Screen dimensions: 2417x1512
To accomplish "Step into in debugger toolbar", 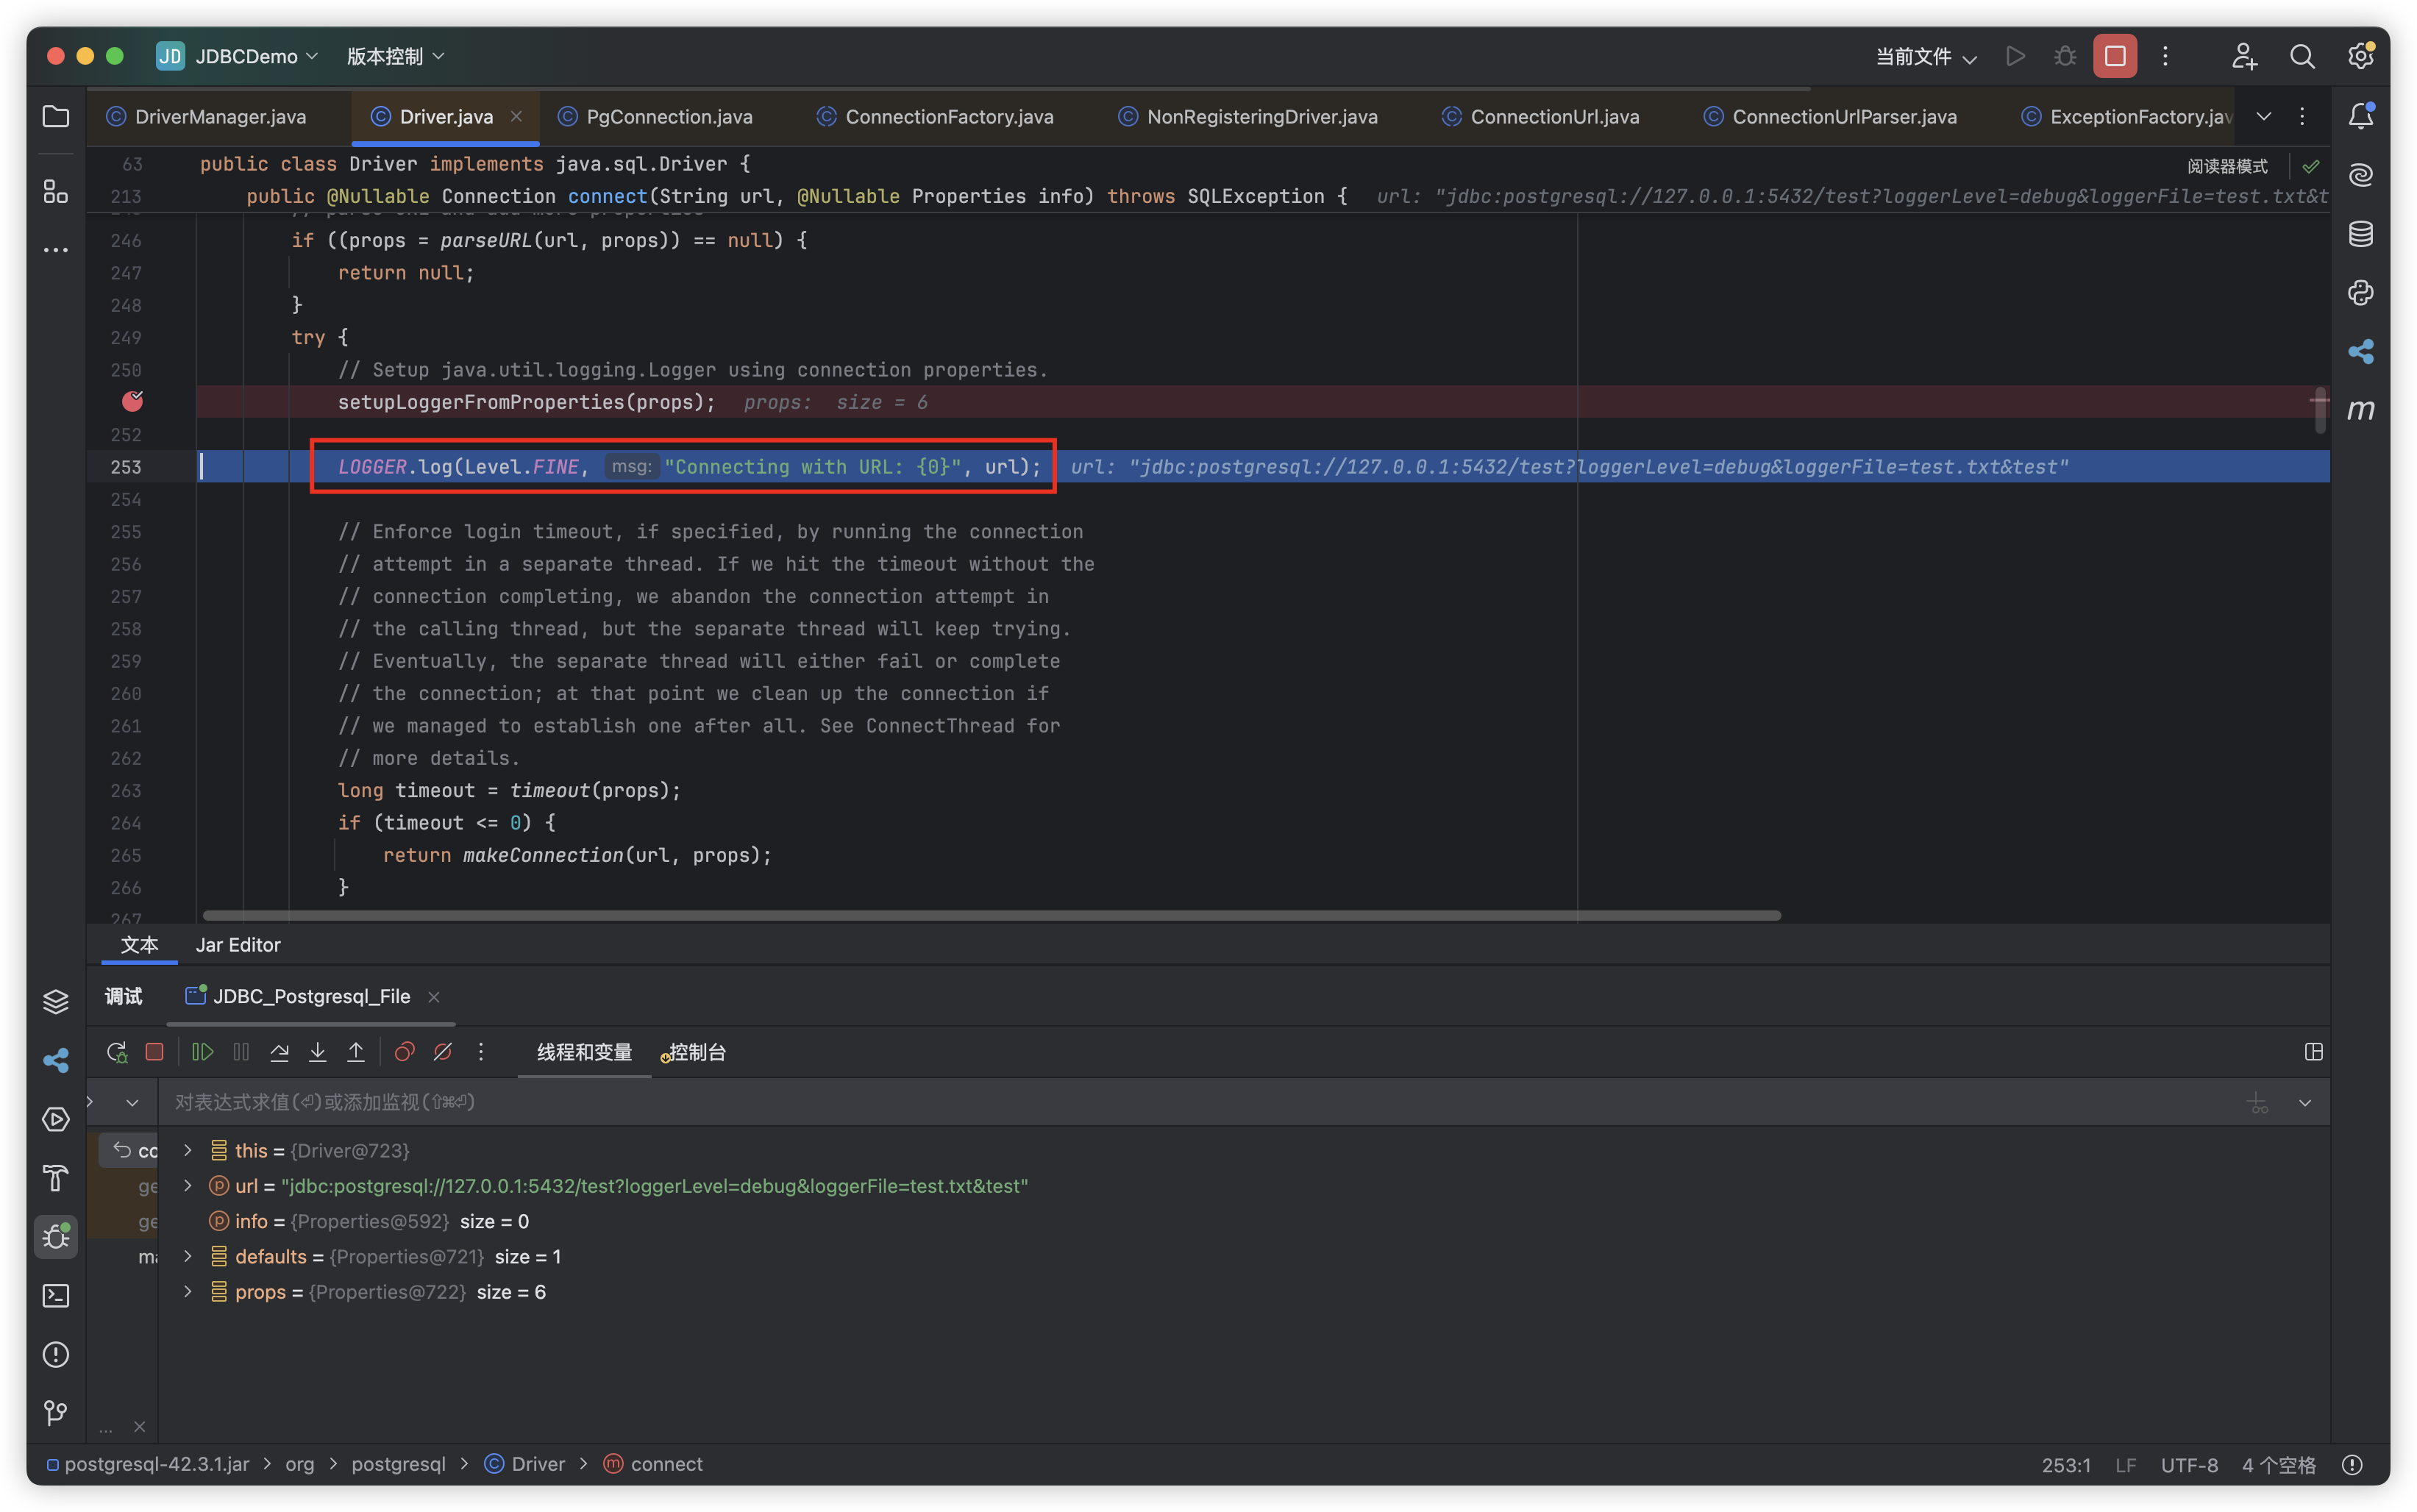I will point(317,1052).
